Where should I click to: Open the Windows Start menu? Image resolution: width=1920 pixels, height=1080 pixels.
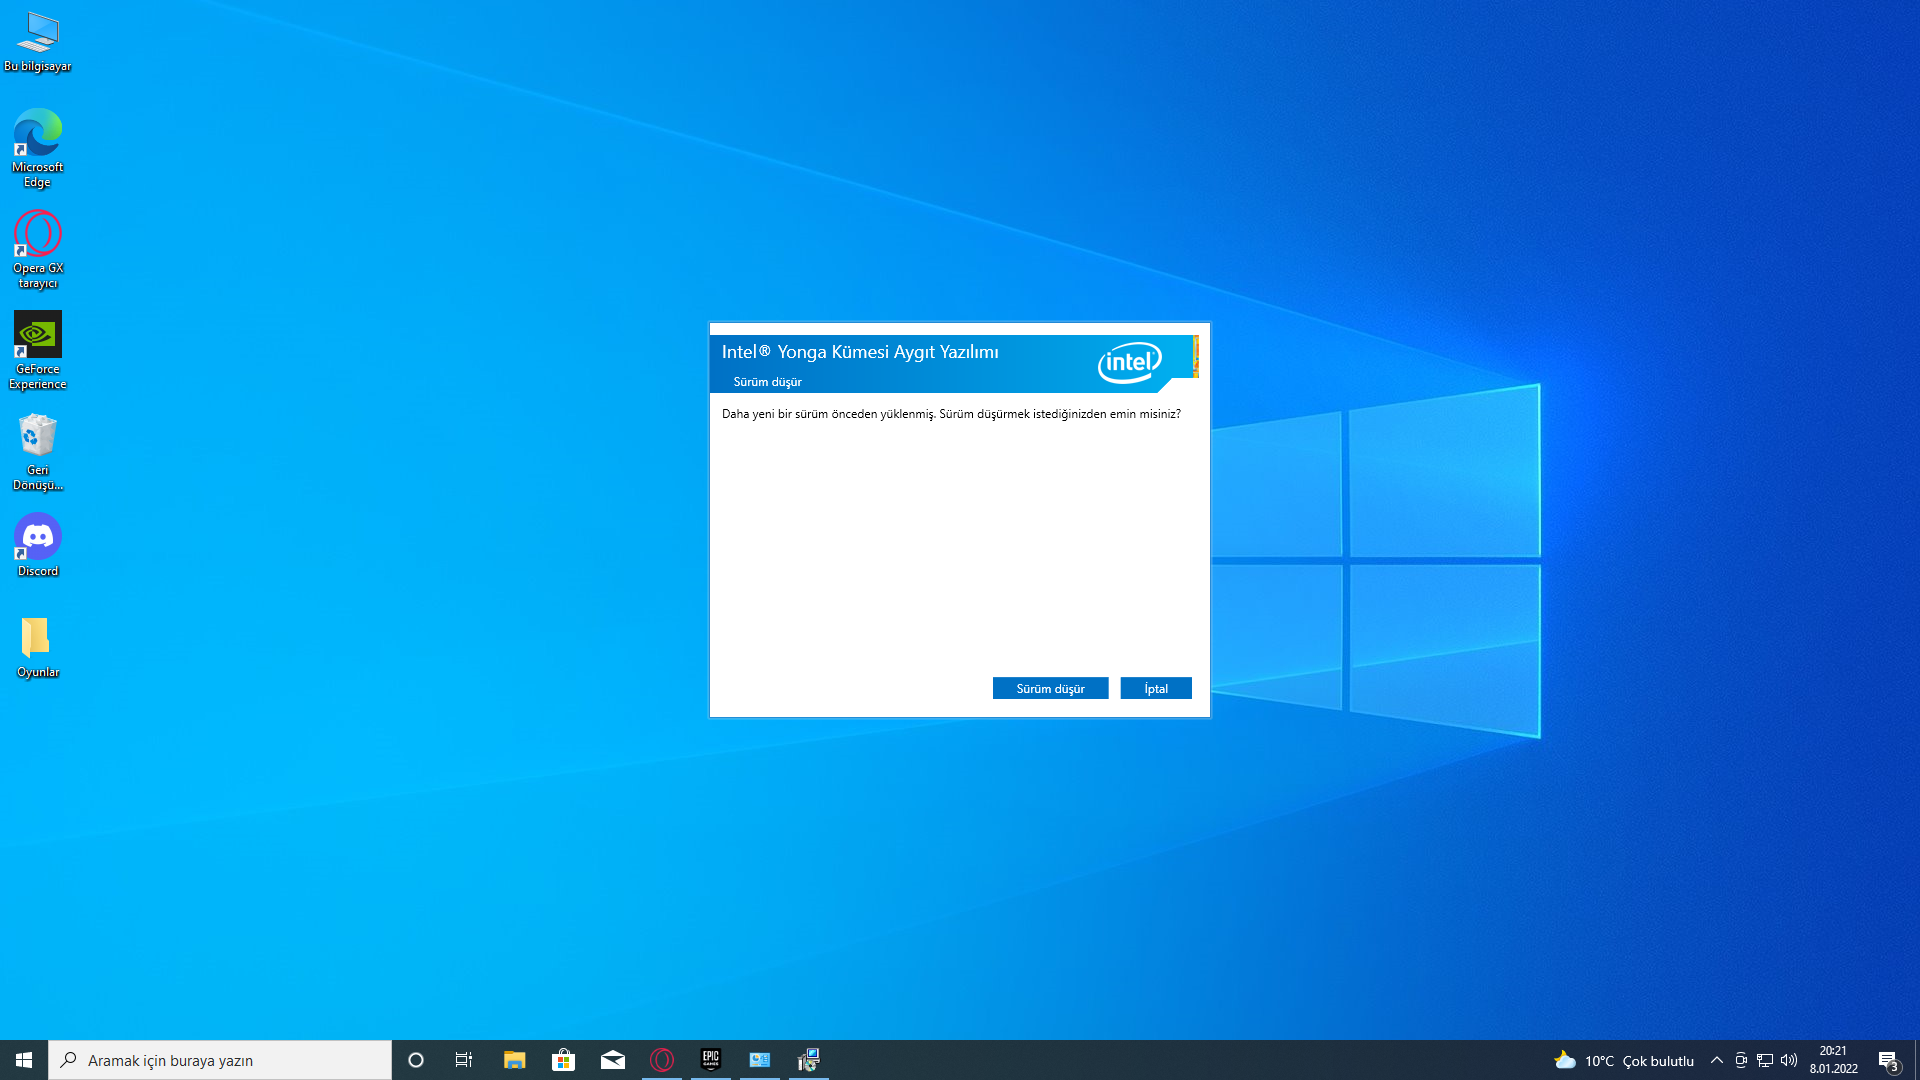(24, 1060)
